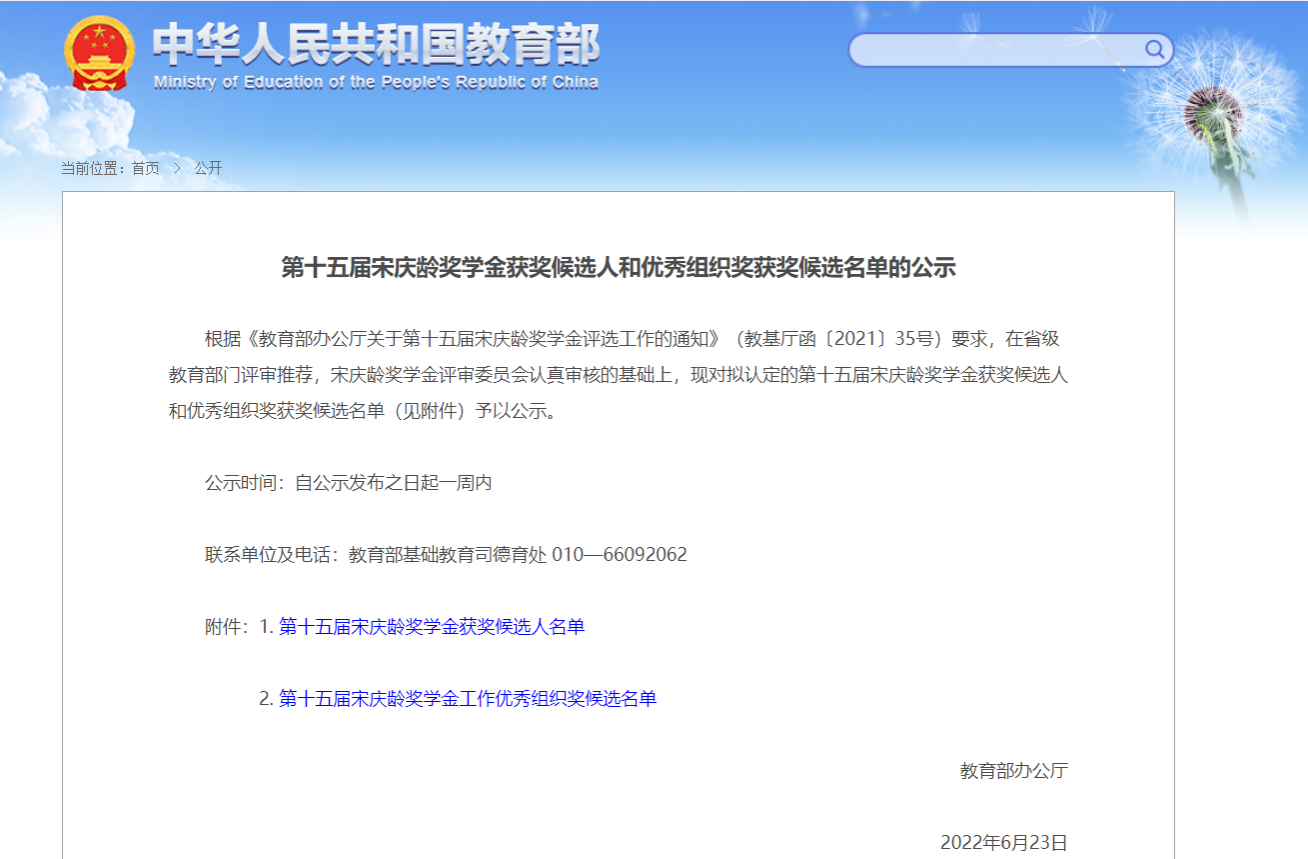
Task: Click the 中华人民共和国教育部 site title
Action: coord(376,44)
